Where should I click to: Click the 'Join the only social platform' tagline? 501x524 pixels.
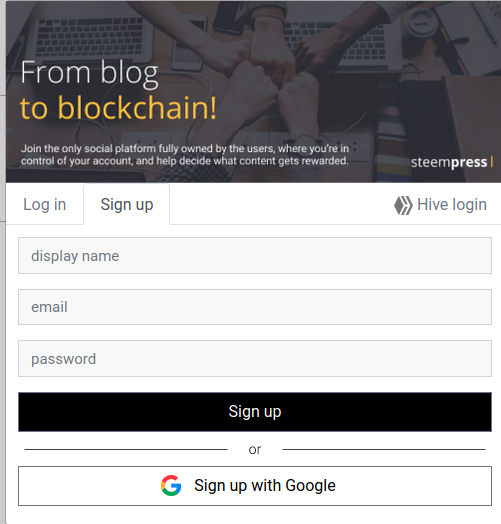(185, 155)
